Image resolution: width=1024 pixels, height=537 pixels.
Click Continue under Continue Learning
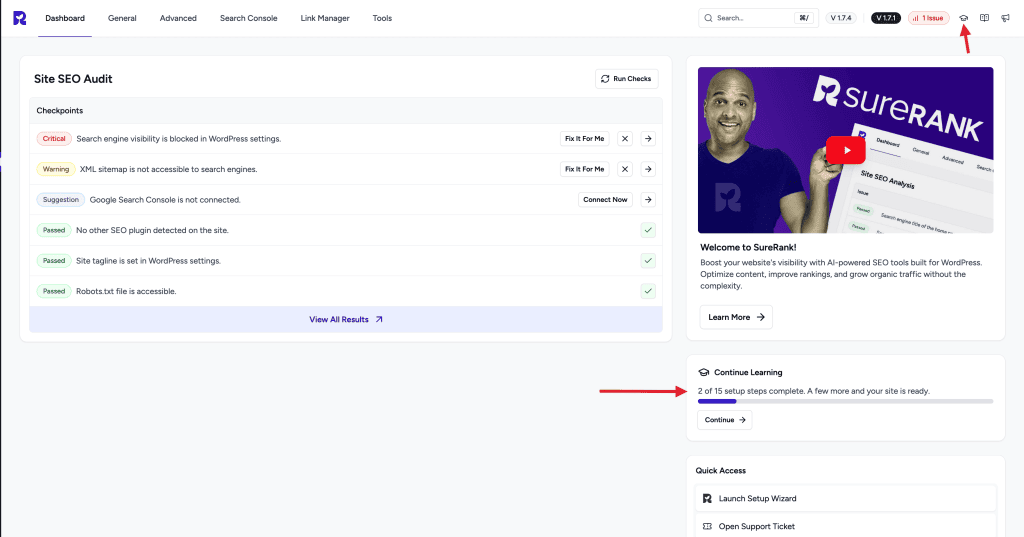(725, 420)
